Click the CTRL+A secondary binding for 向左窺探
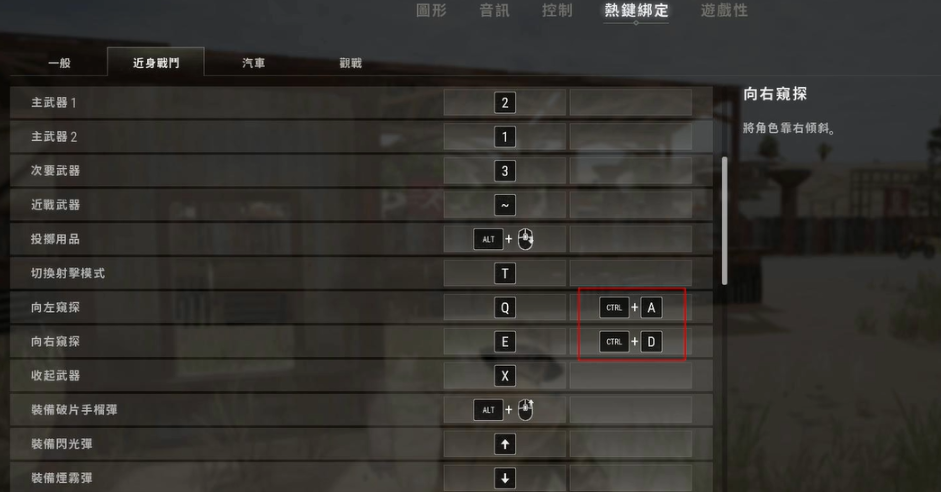Image resolution: width=941 pixels, height=492 pixels. [630, 308]
